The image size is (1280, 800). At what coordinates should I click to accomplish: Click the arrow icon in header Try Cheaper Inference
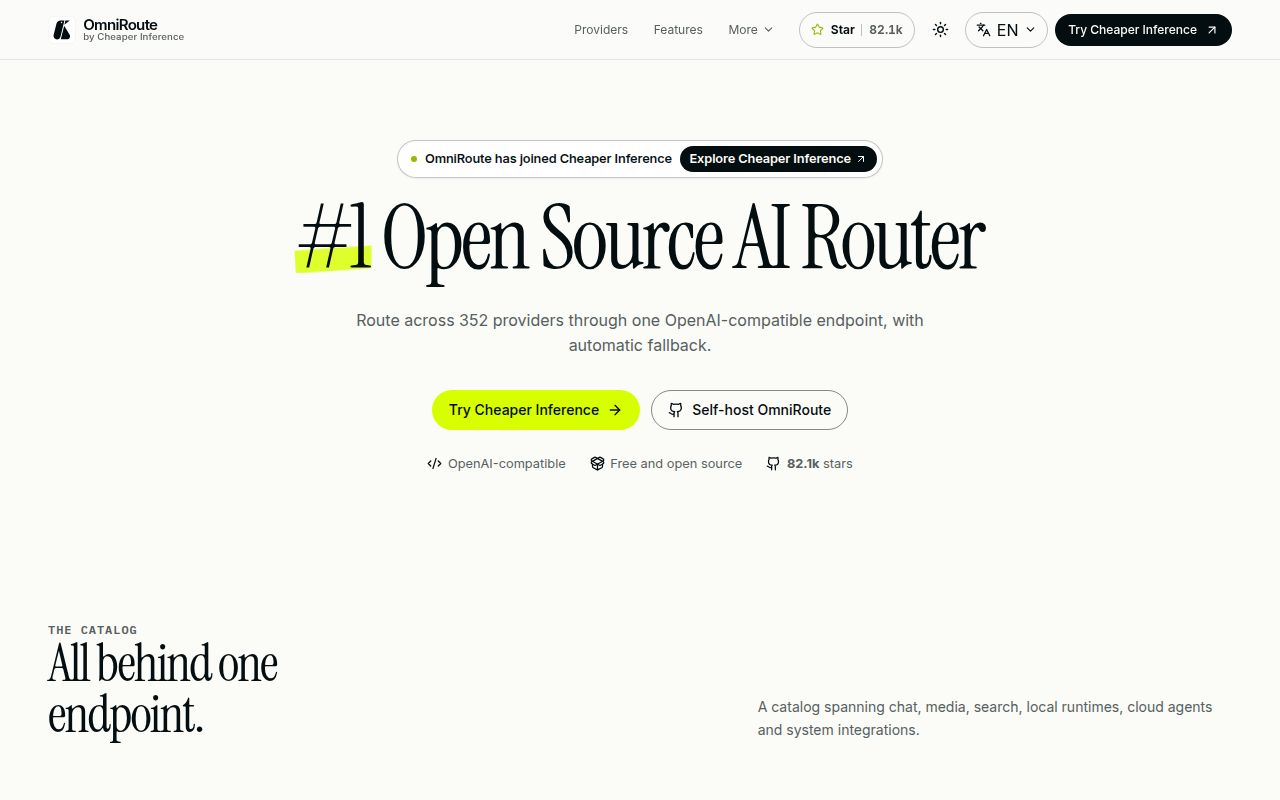click(x=1212, y=30)
